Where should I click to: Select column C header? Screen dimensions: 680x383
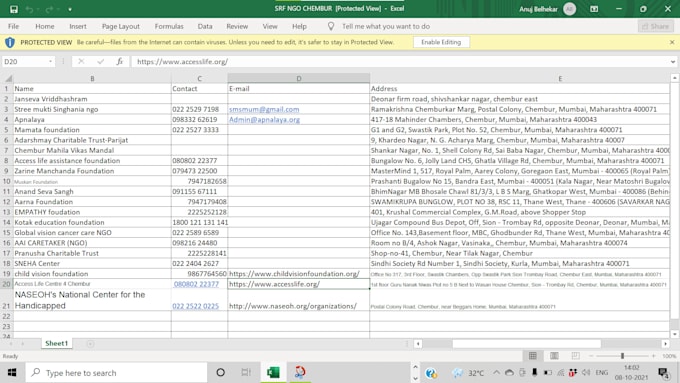tap(199, 79)
